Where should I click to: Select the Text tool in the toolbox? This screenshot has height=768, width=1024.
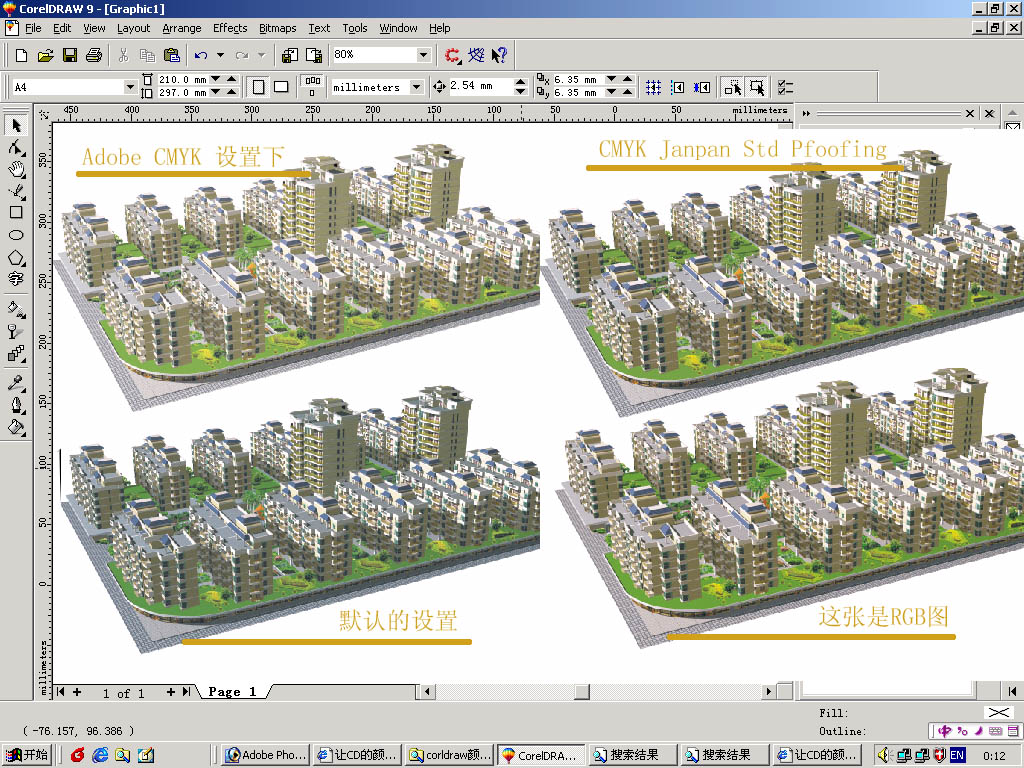click(x=16, y=279)
